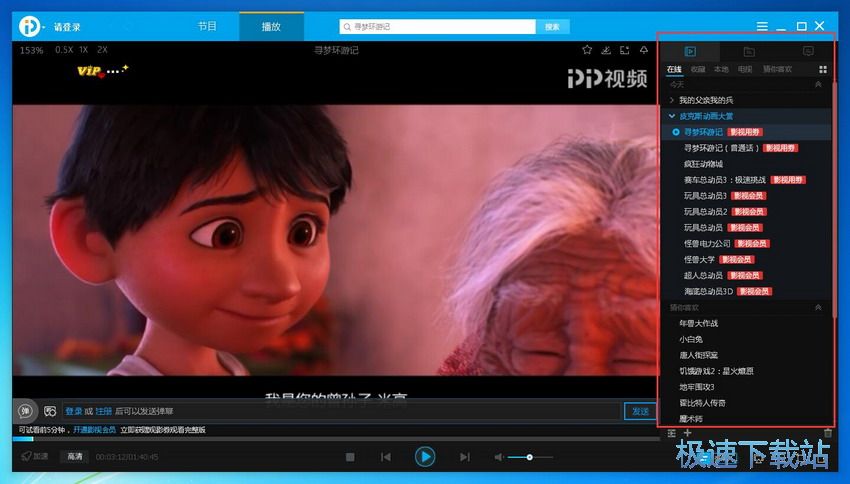The width and height of the screenshot is (850, 484).
Task: Select the 本地 playlist tab
Action: (721, 69)
